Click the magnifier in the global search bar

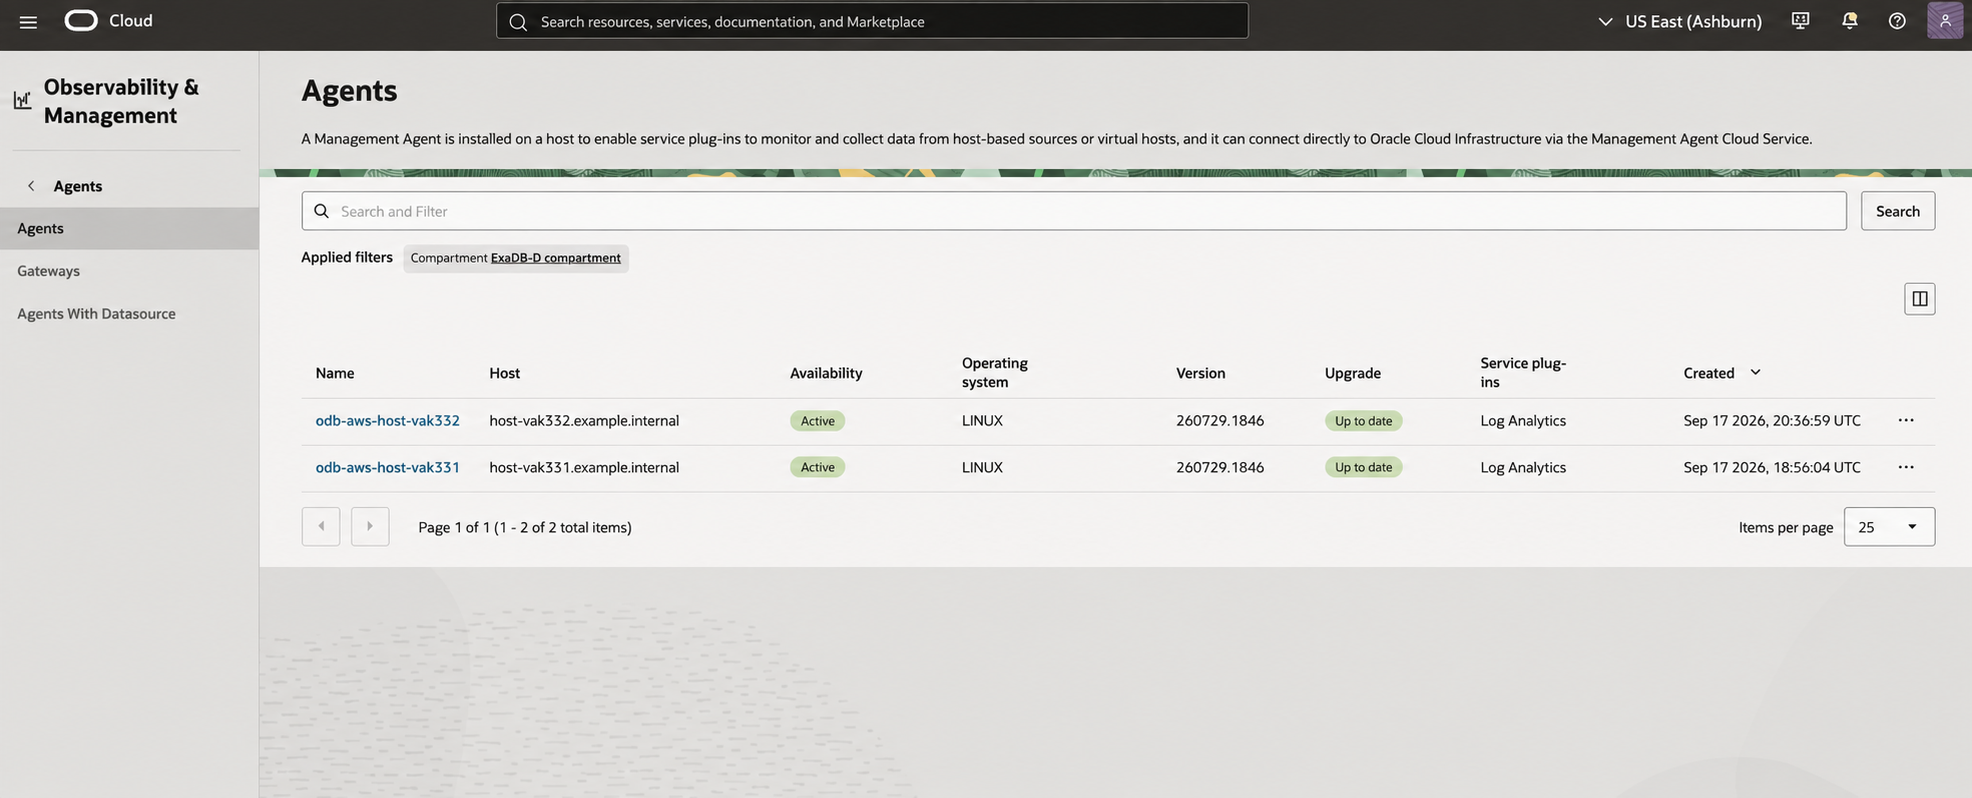518,21
